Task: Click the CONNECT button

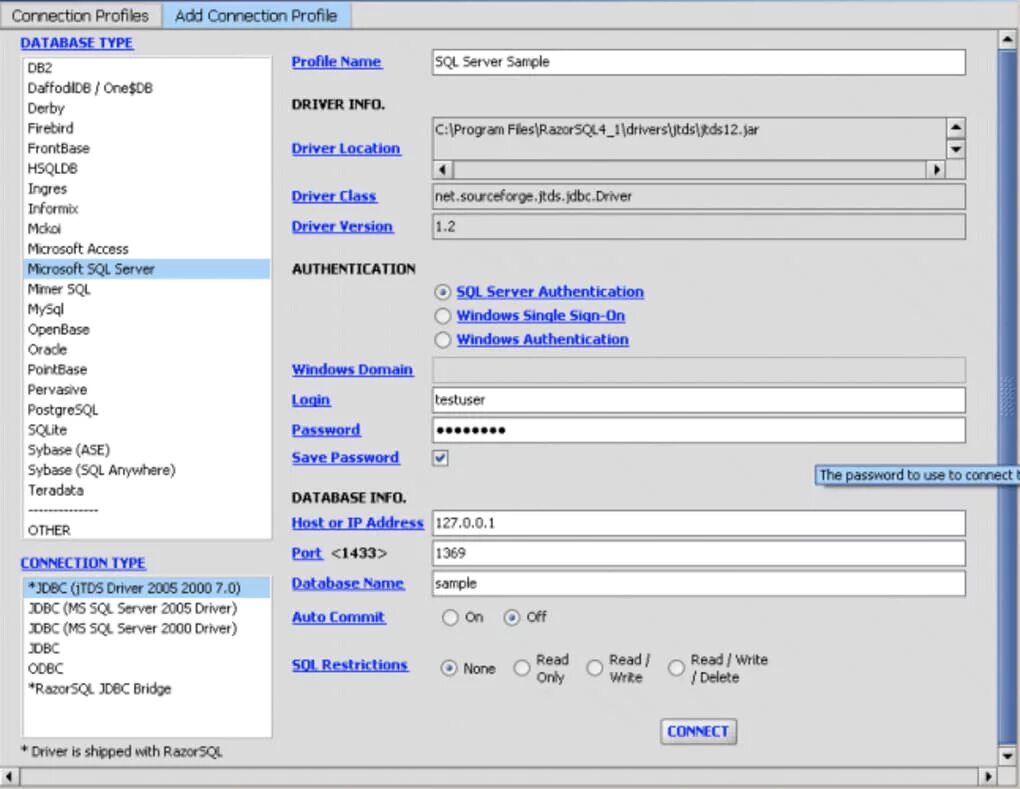Action: click(698, 732)
